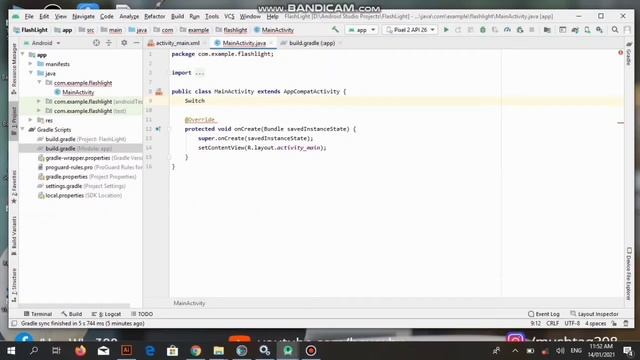Click Firefox icon in taskbar
This screenshot has height=360, width=640.
coord(81,351)
